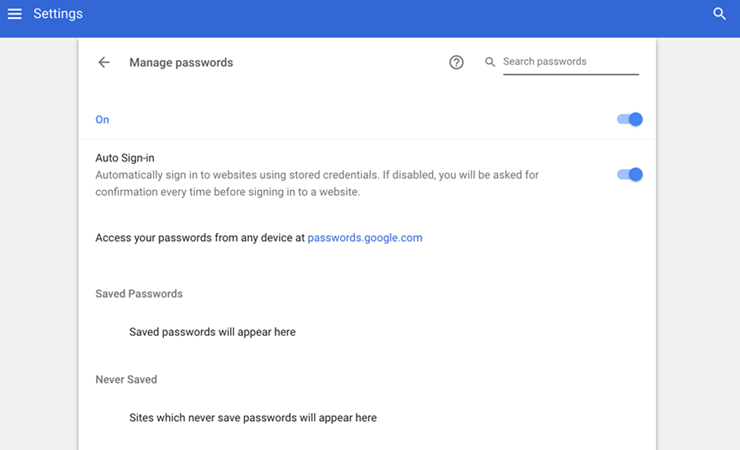740x450 pixels.
Task: Click the Auto Sign-in description text
Action: tap(317, 183)
